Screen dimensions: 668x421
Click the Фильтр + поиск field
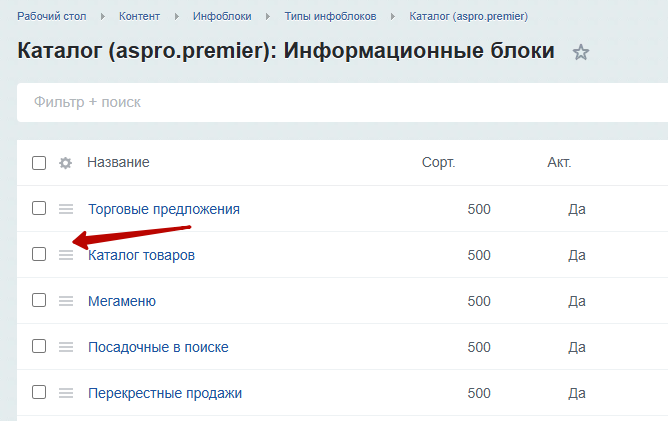343,102
